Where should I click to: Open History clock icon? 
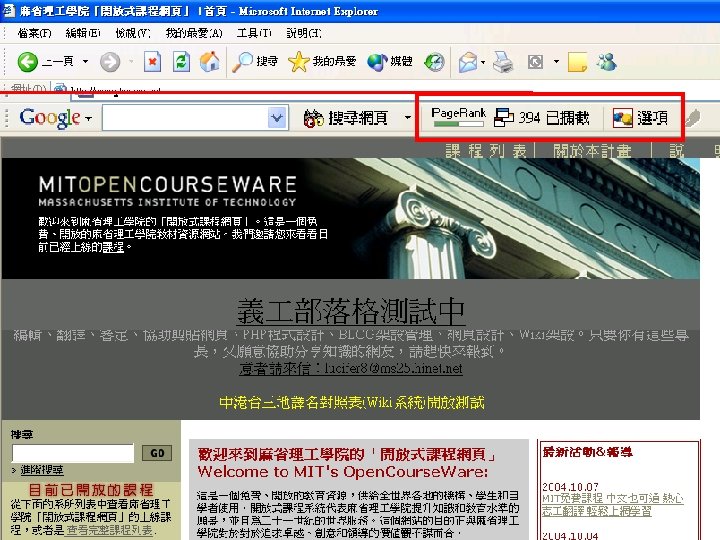(434, 62)
